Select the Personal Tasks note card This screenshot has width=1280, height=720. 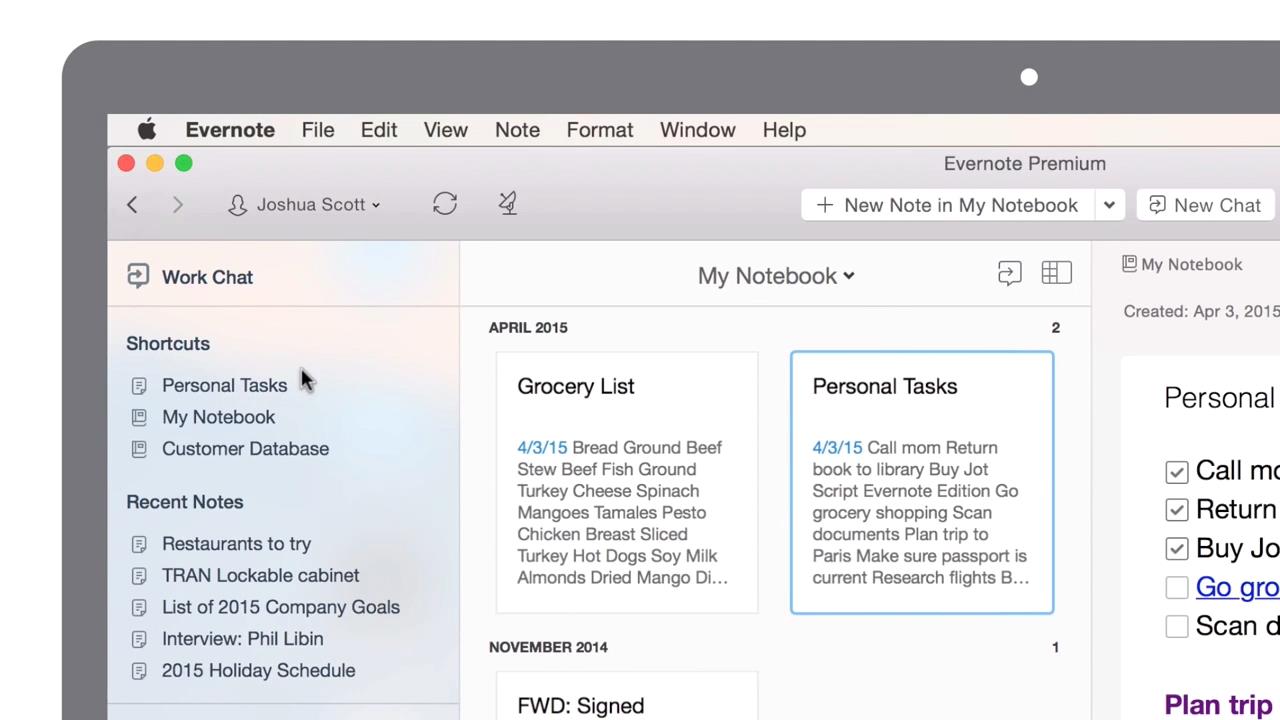tap(922, 482)
